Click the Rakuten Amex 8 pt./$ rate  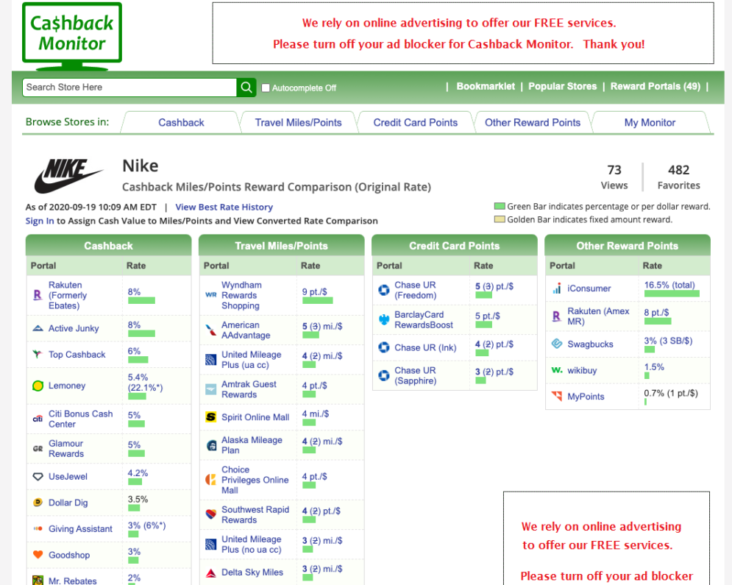point(656,312)
